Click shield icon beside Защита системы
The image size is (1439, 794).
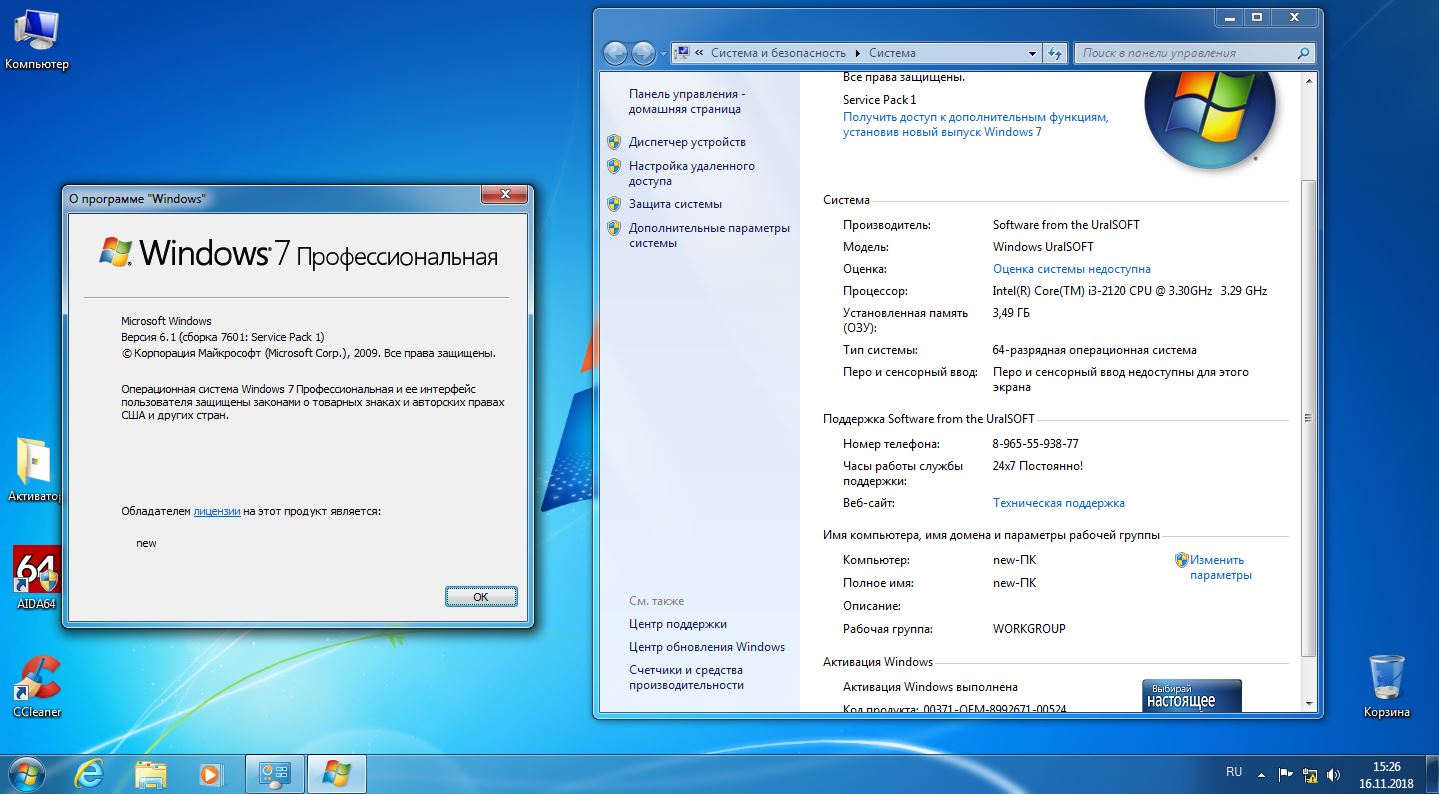point(614,204)
